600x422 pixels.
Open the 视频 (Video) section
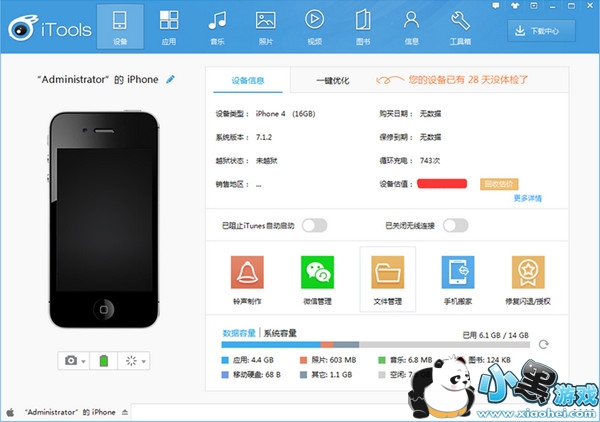tap(315, 27)
